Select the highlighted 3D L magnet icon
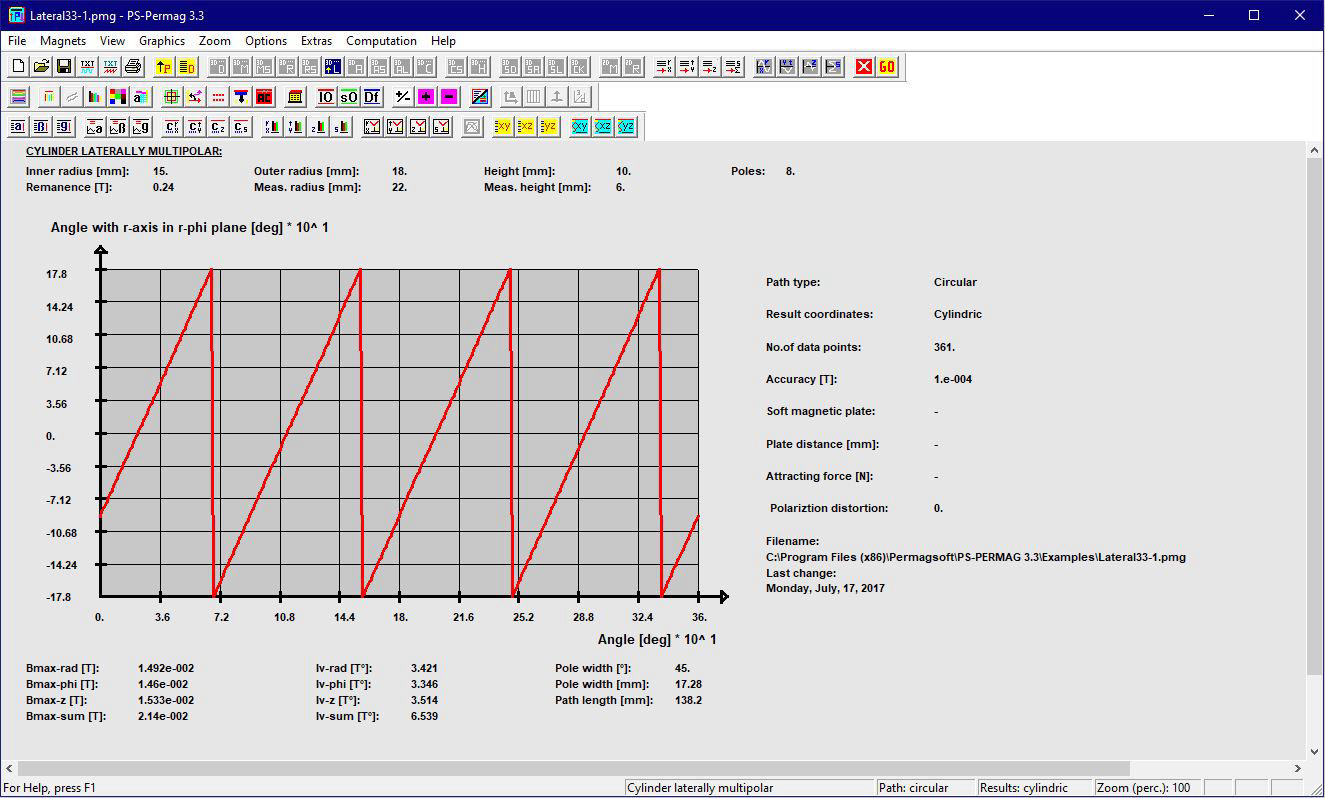Viewport: 1325px width, 798px height. click(333, 67)
